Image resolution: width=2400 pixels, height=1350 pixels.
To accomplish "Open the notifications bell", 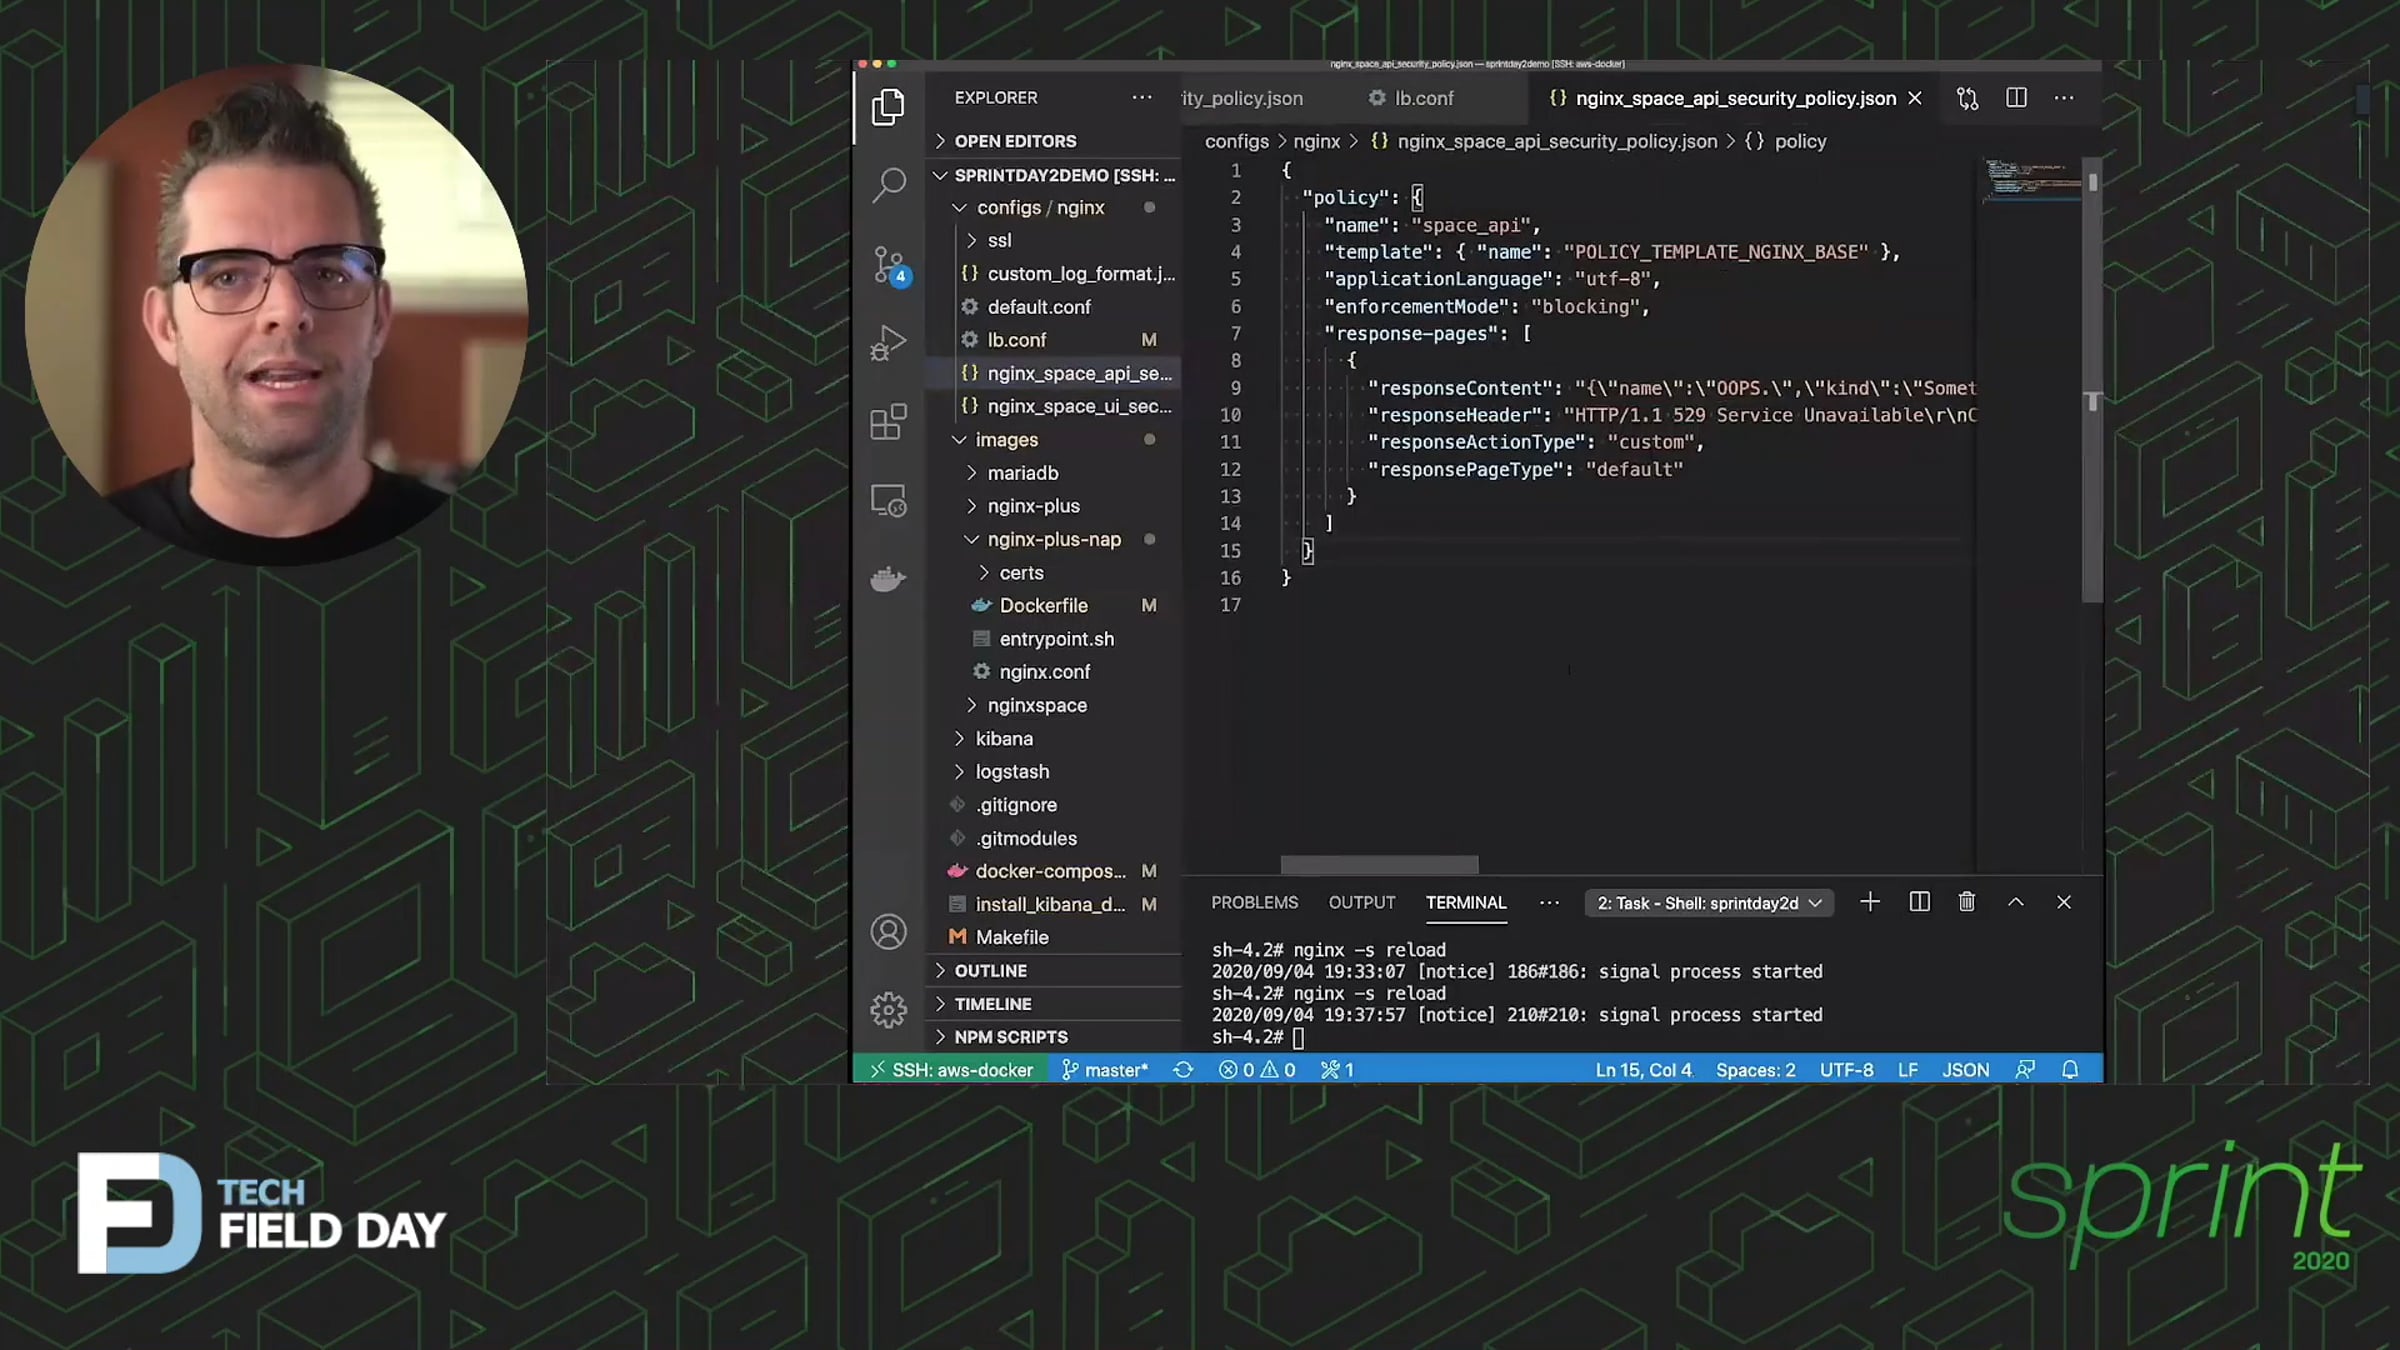I will pos(2070,1070).
